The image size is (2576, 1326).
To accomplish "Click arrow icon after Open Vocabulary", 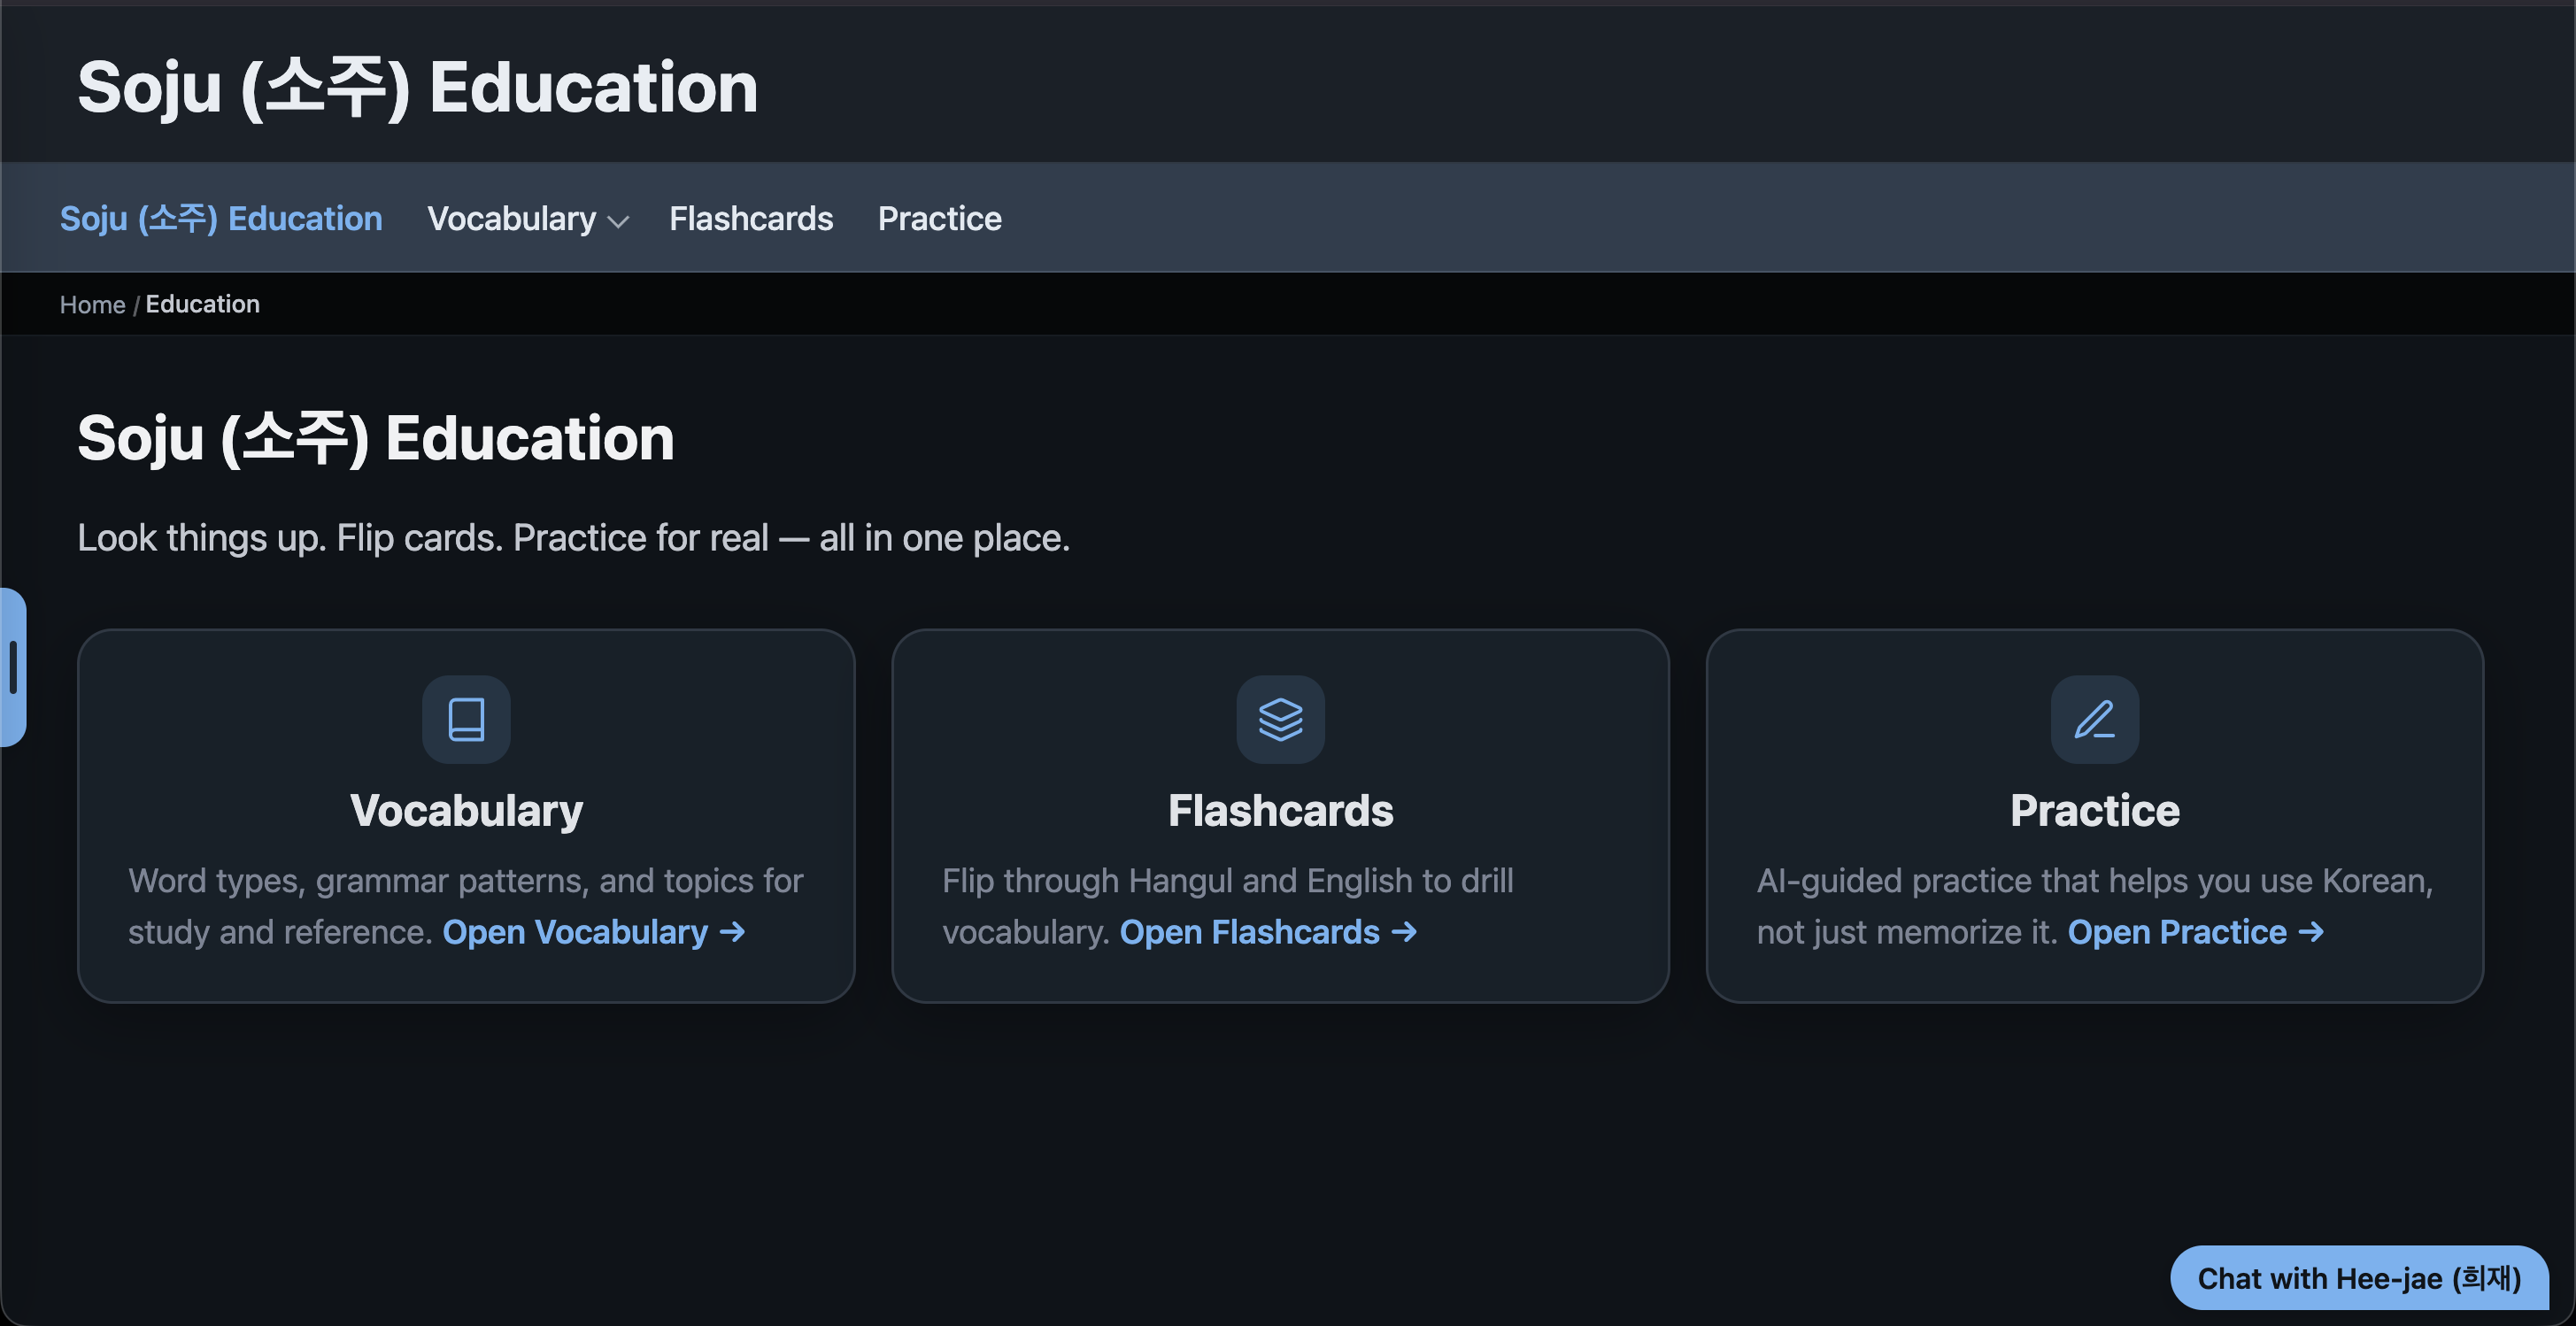I will [733, 932].
